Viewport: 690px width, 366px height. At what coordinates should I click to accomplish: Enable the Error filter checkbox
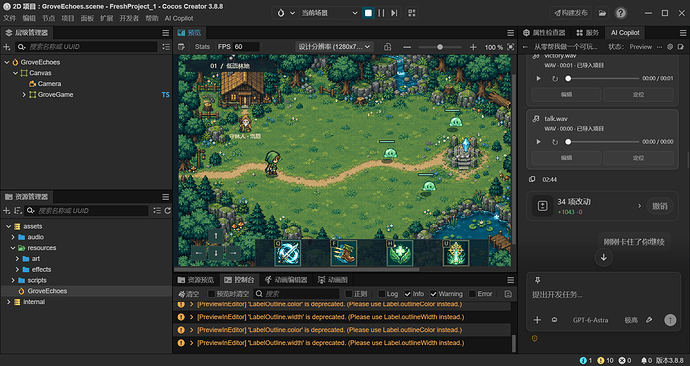pyautogui.click(x=472, y=294)
